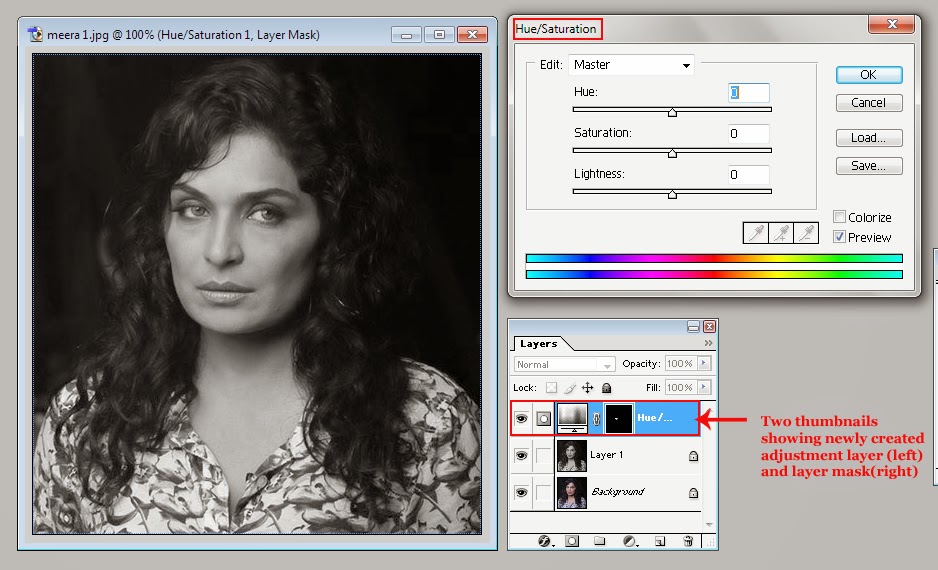
Task: Toggle Lock all padlock icon
Action: (x=606, y=388)
